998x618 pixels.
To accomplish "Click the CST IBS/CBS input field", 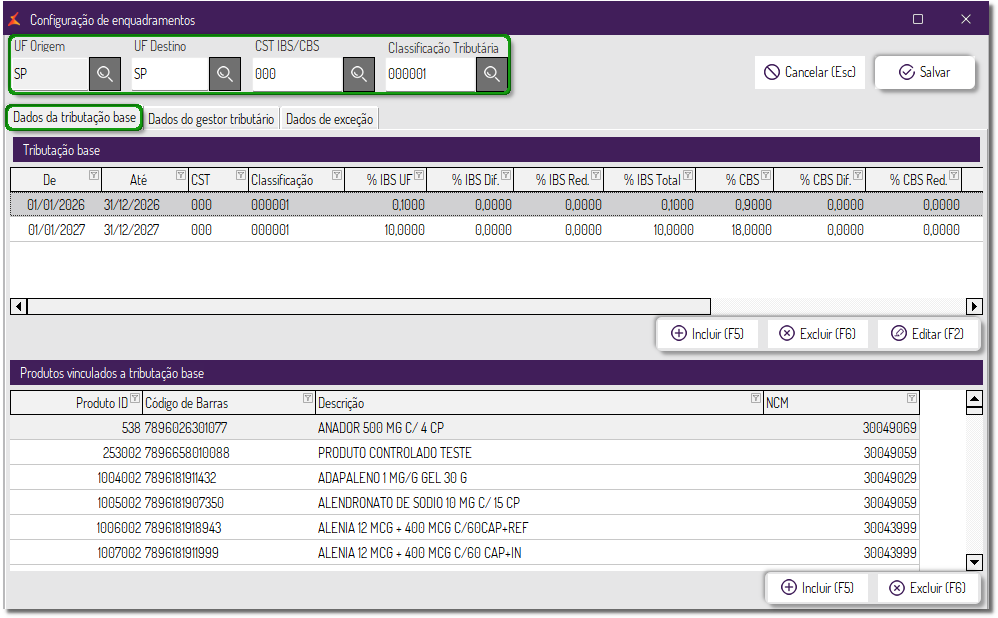I will pos(297,74).
